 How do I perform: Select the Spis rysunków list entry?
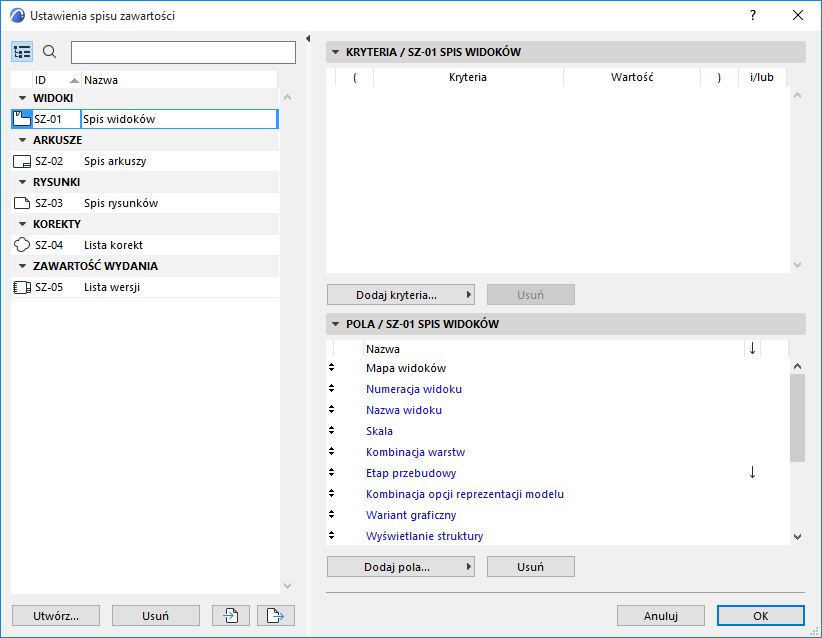coord(121,203)
